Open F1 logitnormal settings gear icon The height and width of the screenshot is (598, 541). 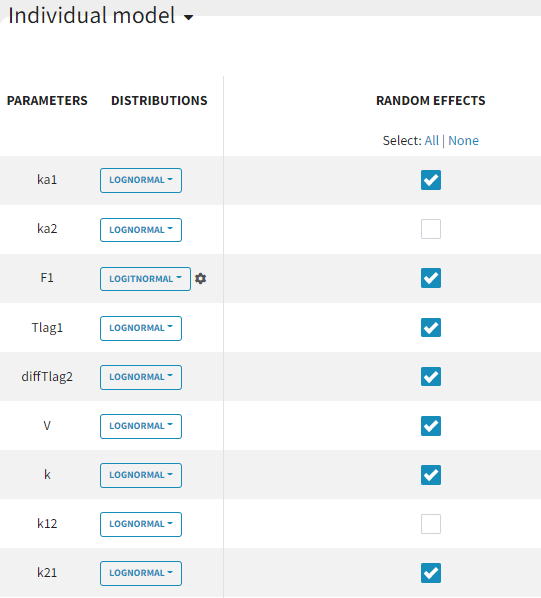201,279
